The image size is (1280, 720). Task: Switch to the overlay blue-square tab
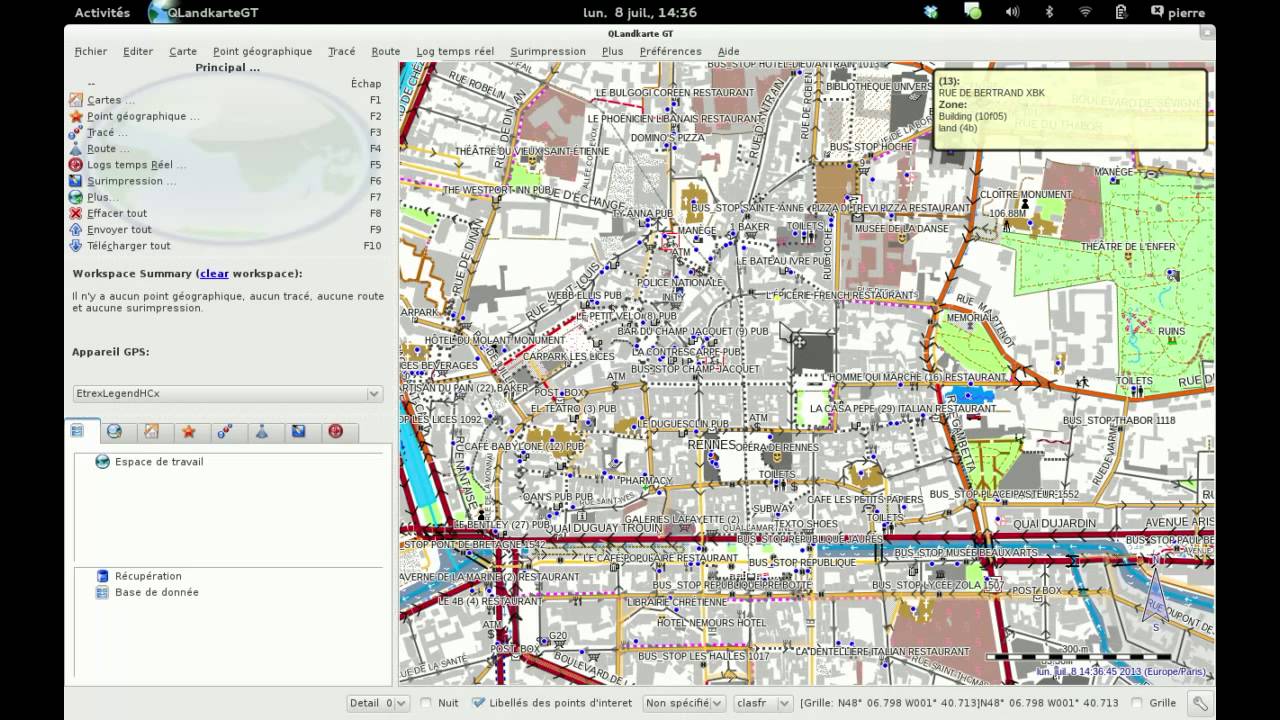pos(299,432)
